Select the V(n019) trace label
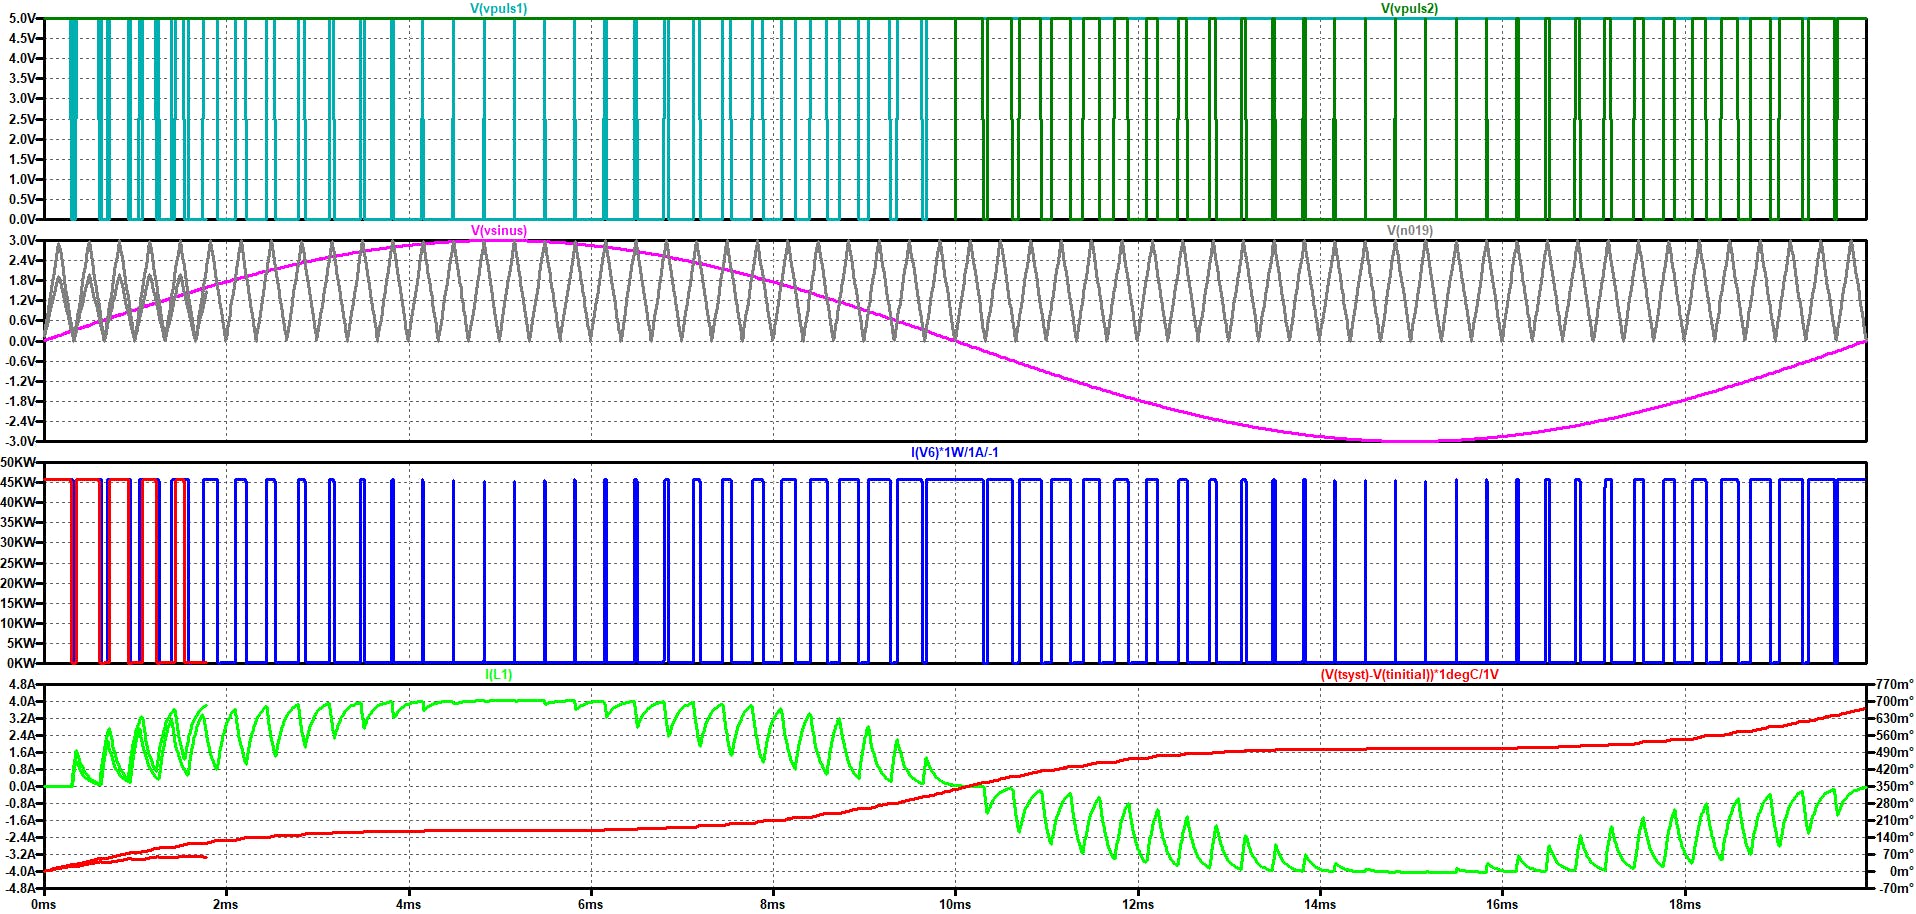Viewport: 1916px width, 914px height. tap(1409, 230)
